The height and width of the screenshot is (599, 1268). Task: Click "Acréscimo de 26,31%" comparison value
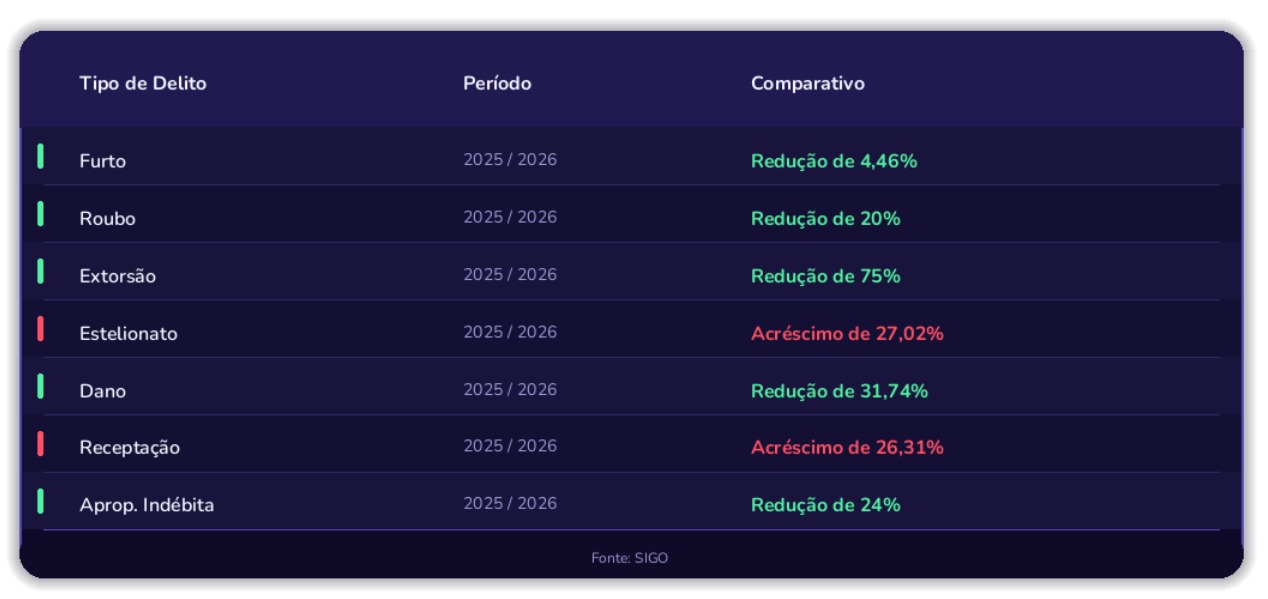pos(847,448)
